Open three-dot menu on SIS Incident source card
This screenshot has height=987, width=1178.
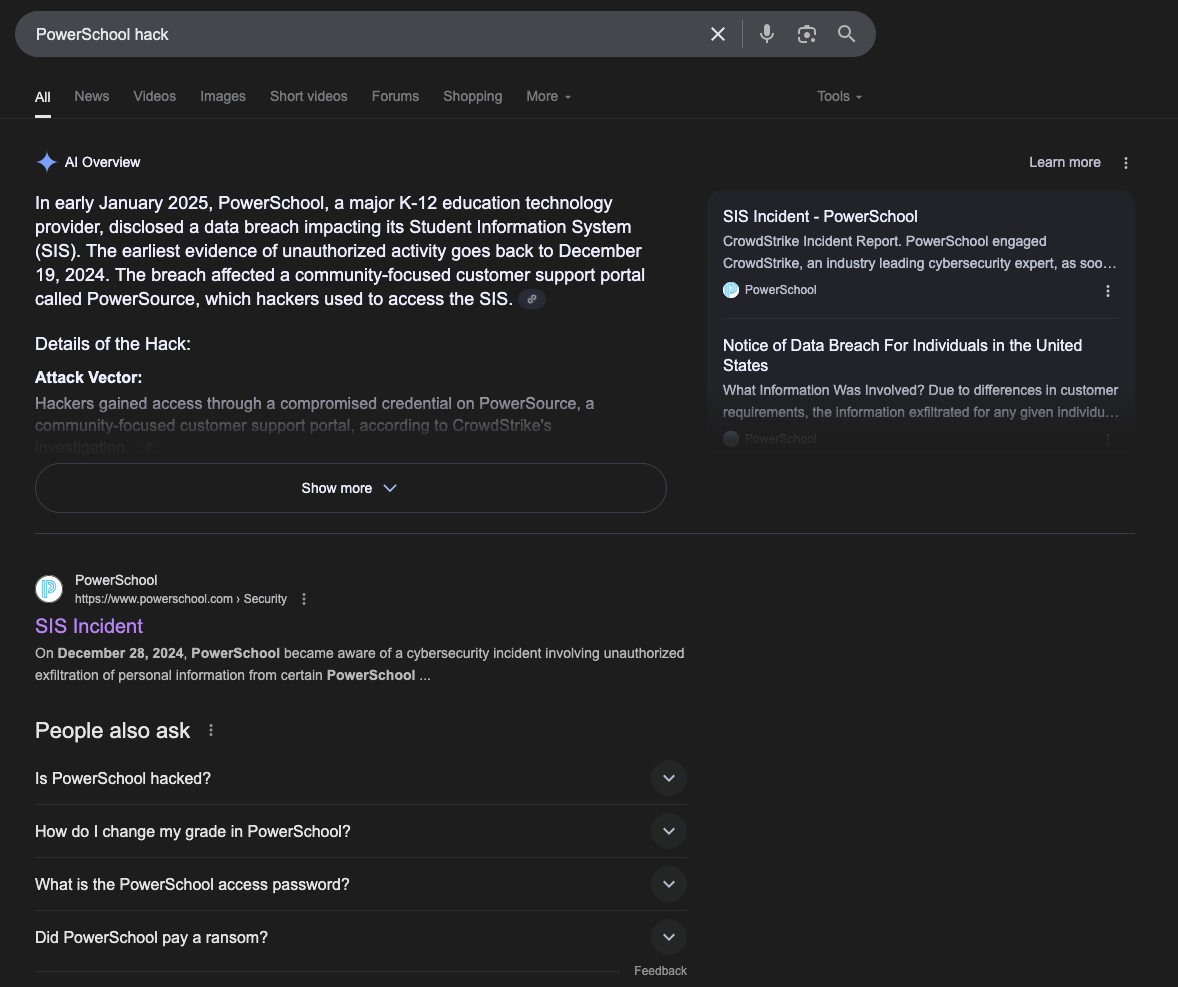click(x=1107, y=291)
